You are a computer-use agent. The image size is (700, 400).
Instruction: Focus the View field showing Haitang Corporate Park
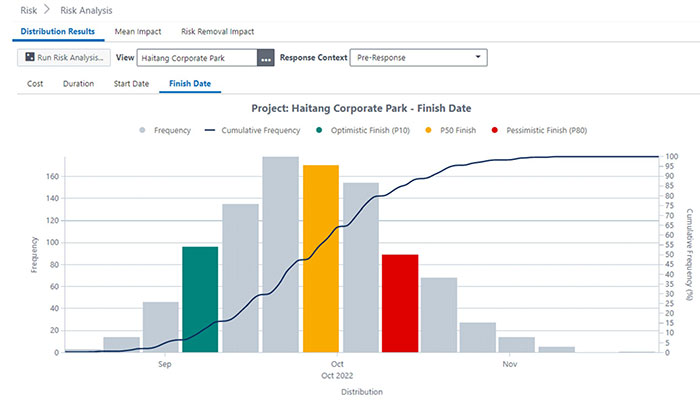(x=197, y=58)
